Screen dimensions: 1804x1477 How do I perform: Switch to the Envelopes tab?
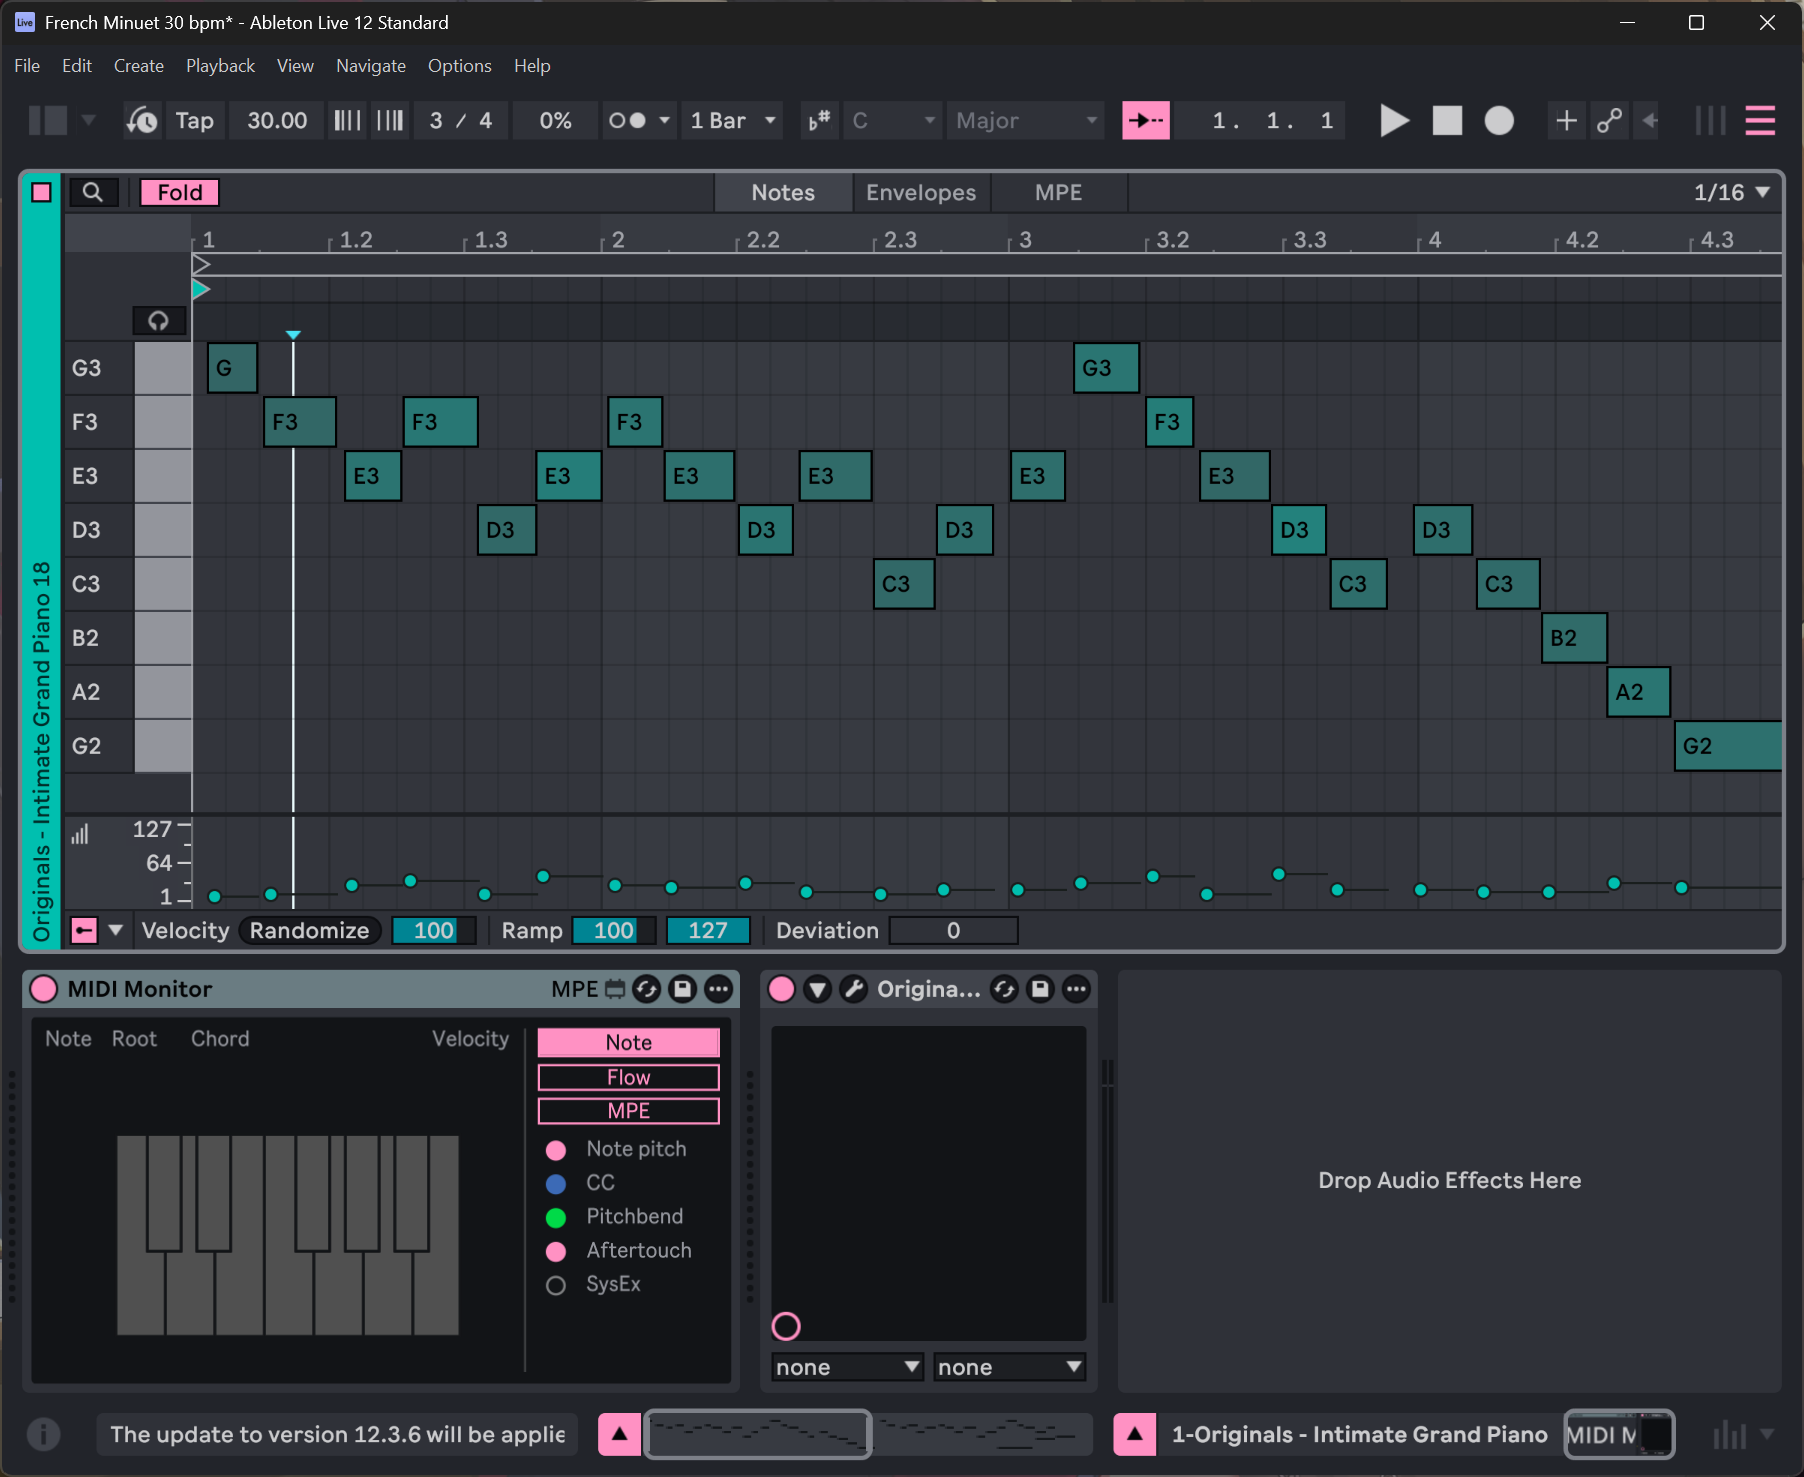click(x=920, y=192)
